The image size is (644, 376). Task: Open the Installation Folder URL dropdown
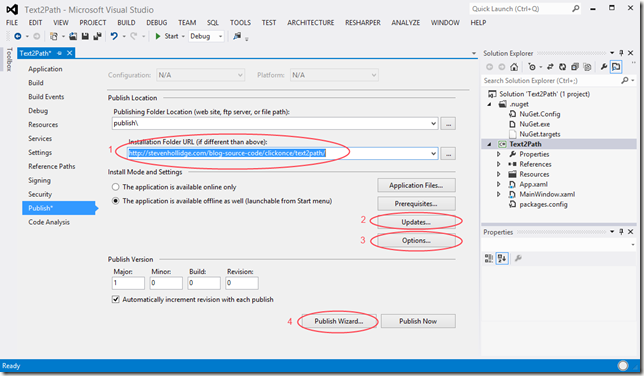click(x=434, y=153)
